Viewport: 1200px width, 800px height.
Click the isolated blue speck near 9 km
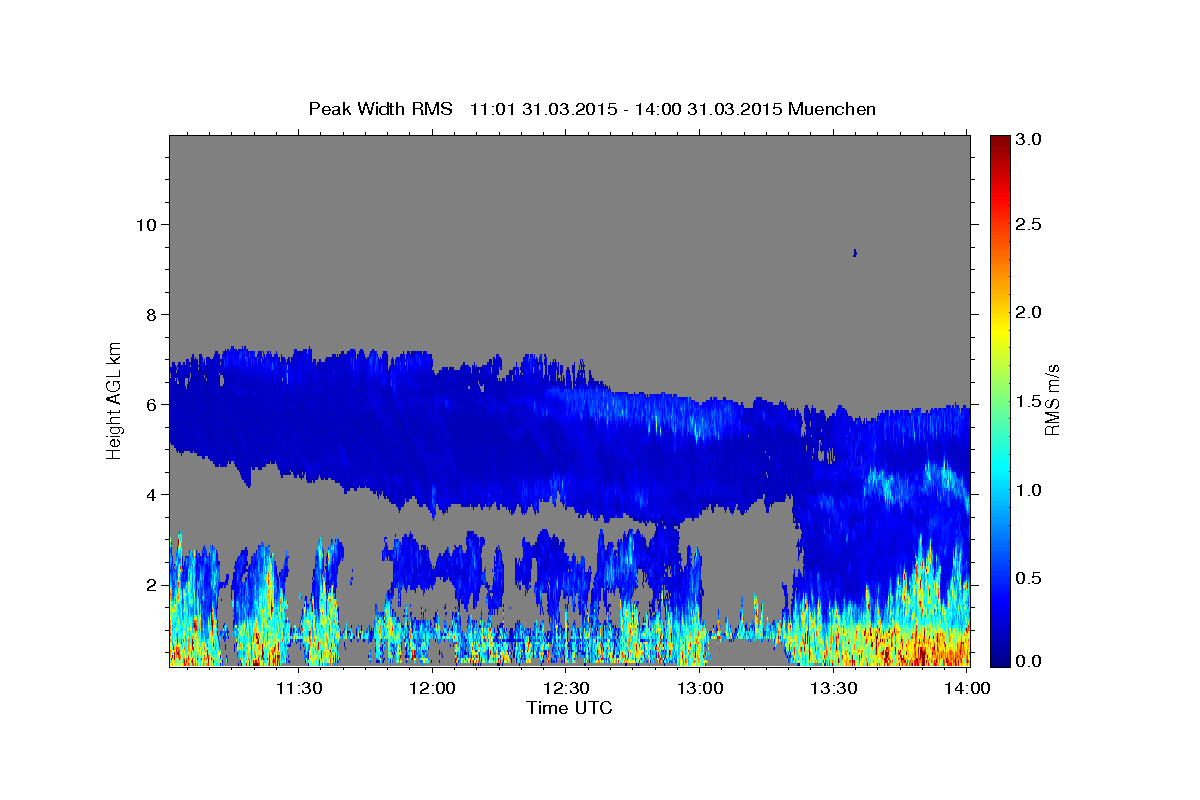pyautogui.click(x=854, y=253)
